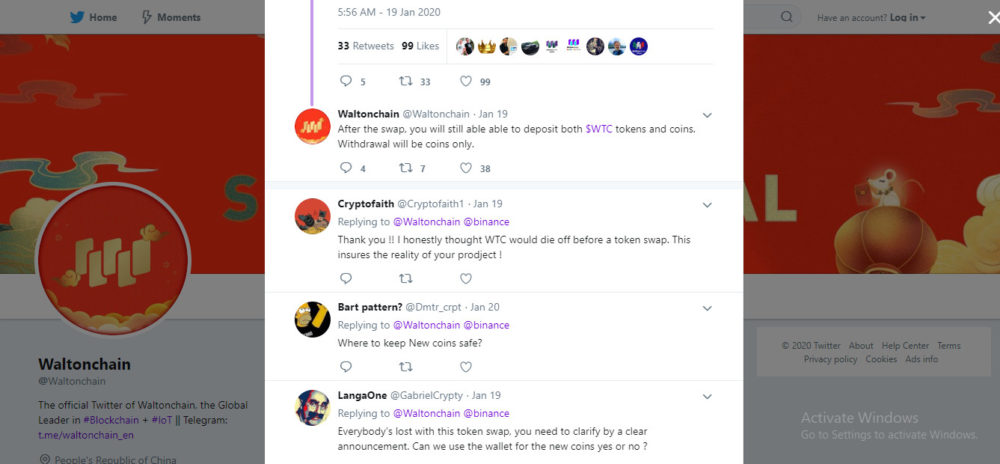Like Waltonchain's reply with 38 likes
Screen dimensions: 1000x464
[x=466, y=168]
